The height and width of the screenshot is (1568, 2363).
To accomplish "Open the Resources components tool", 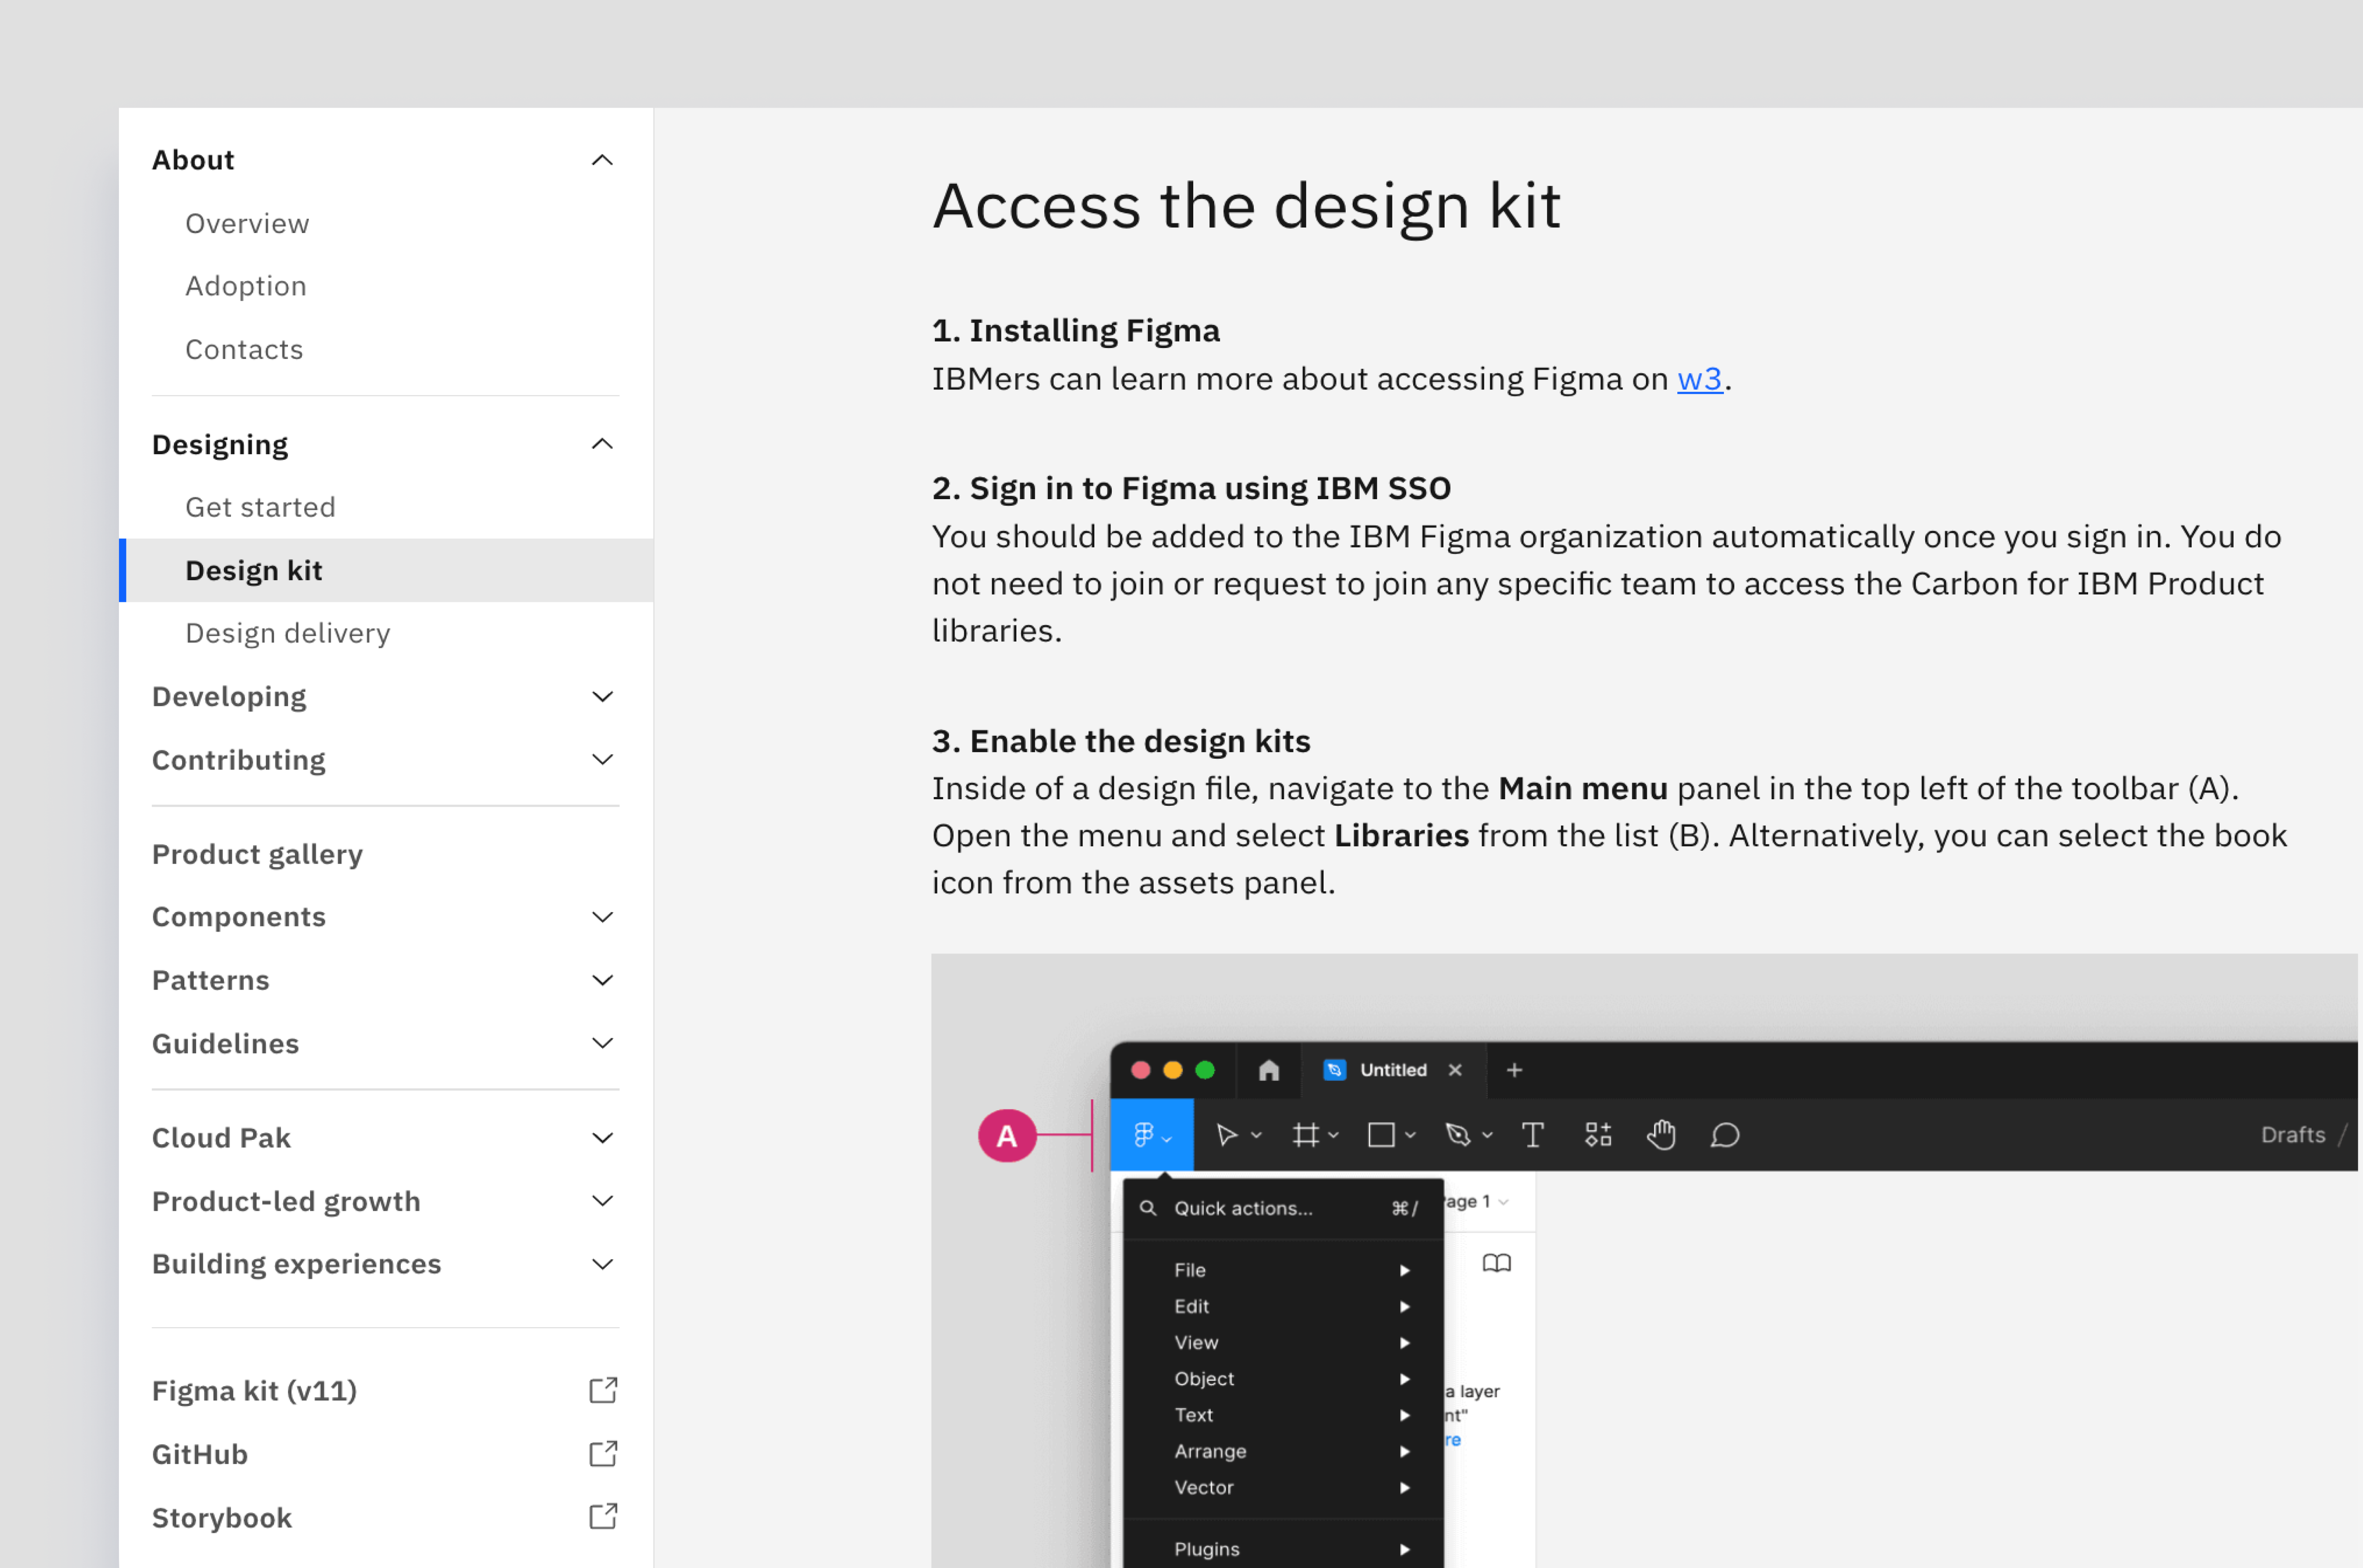I will [1598, 1135].
